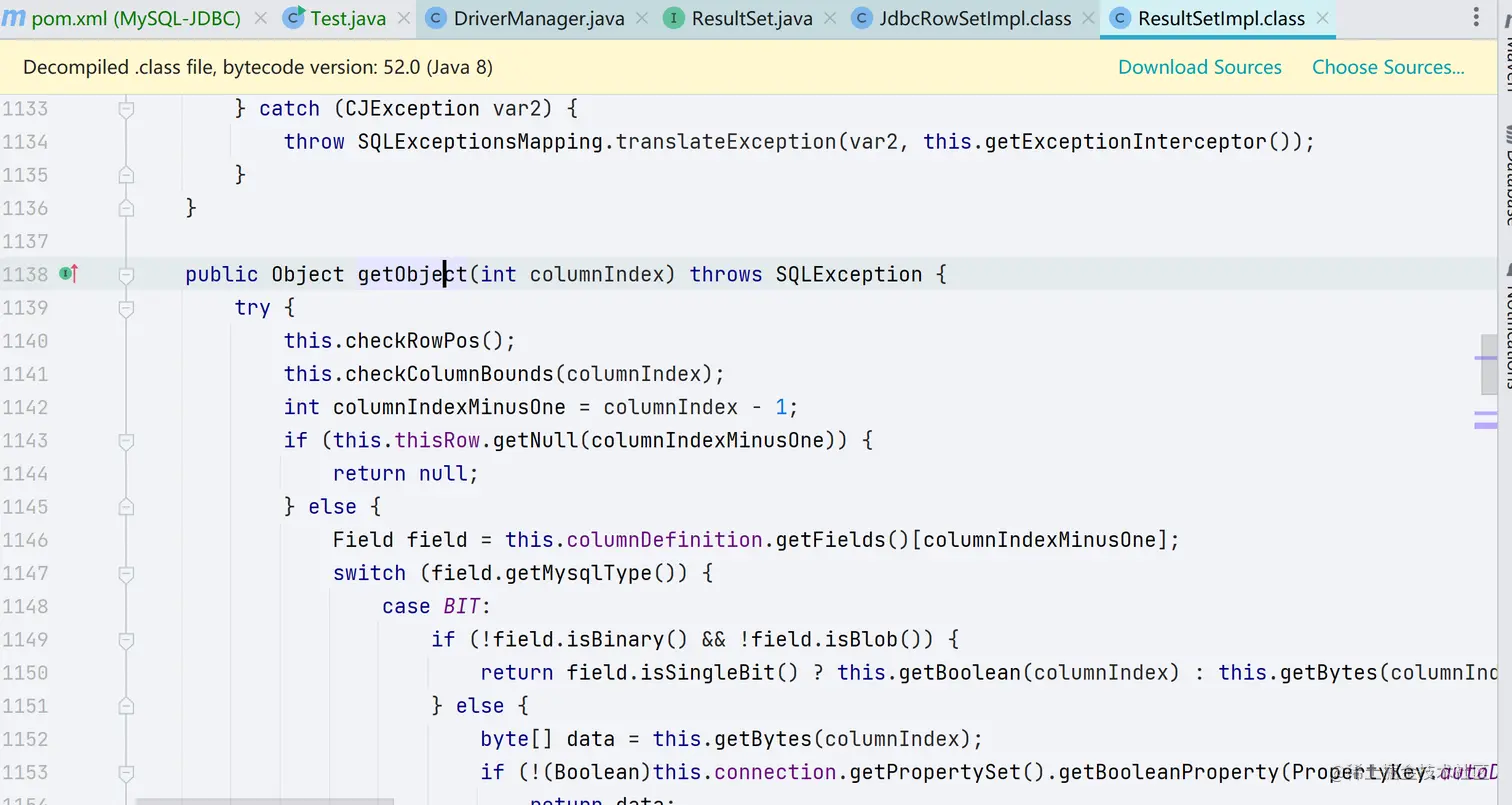Click SQLExceptionsMapping on line 1134
Viewport: 1512px width, 805px height.
[481, 141]
